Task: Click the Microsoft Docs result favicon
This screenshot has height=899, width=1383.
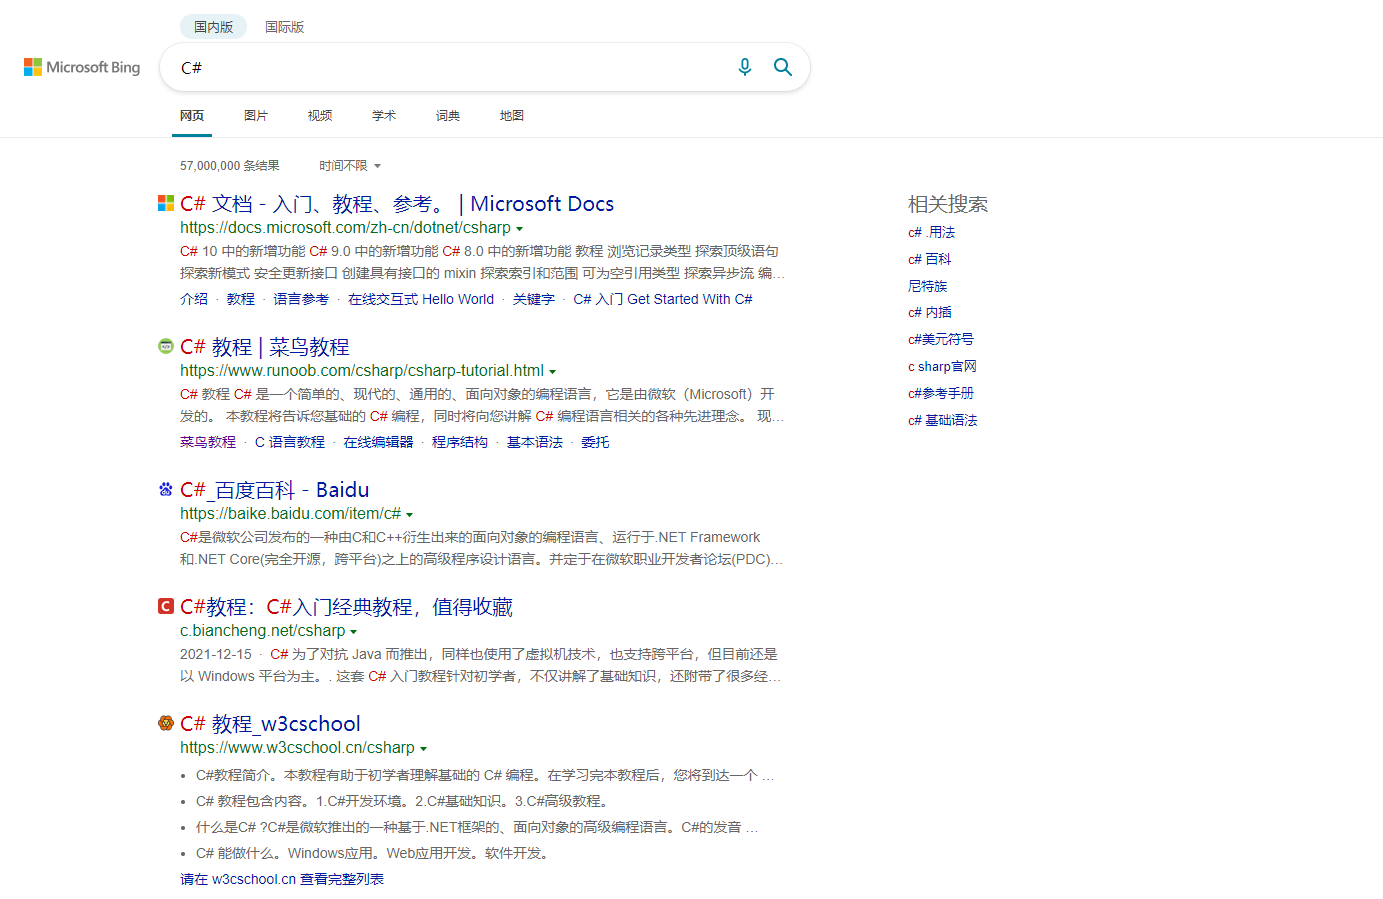Action: point(166,203)
